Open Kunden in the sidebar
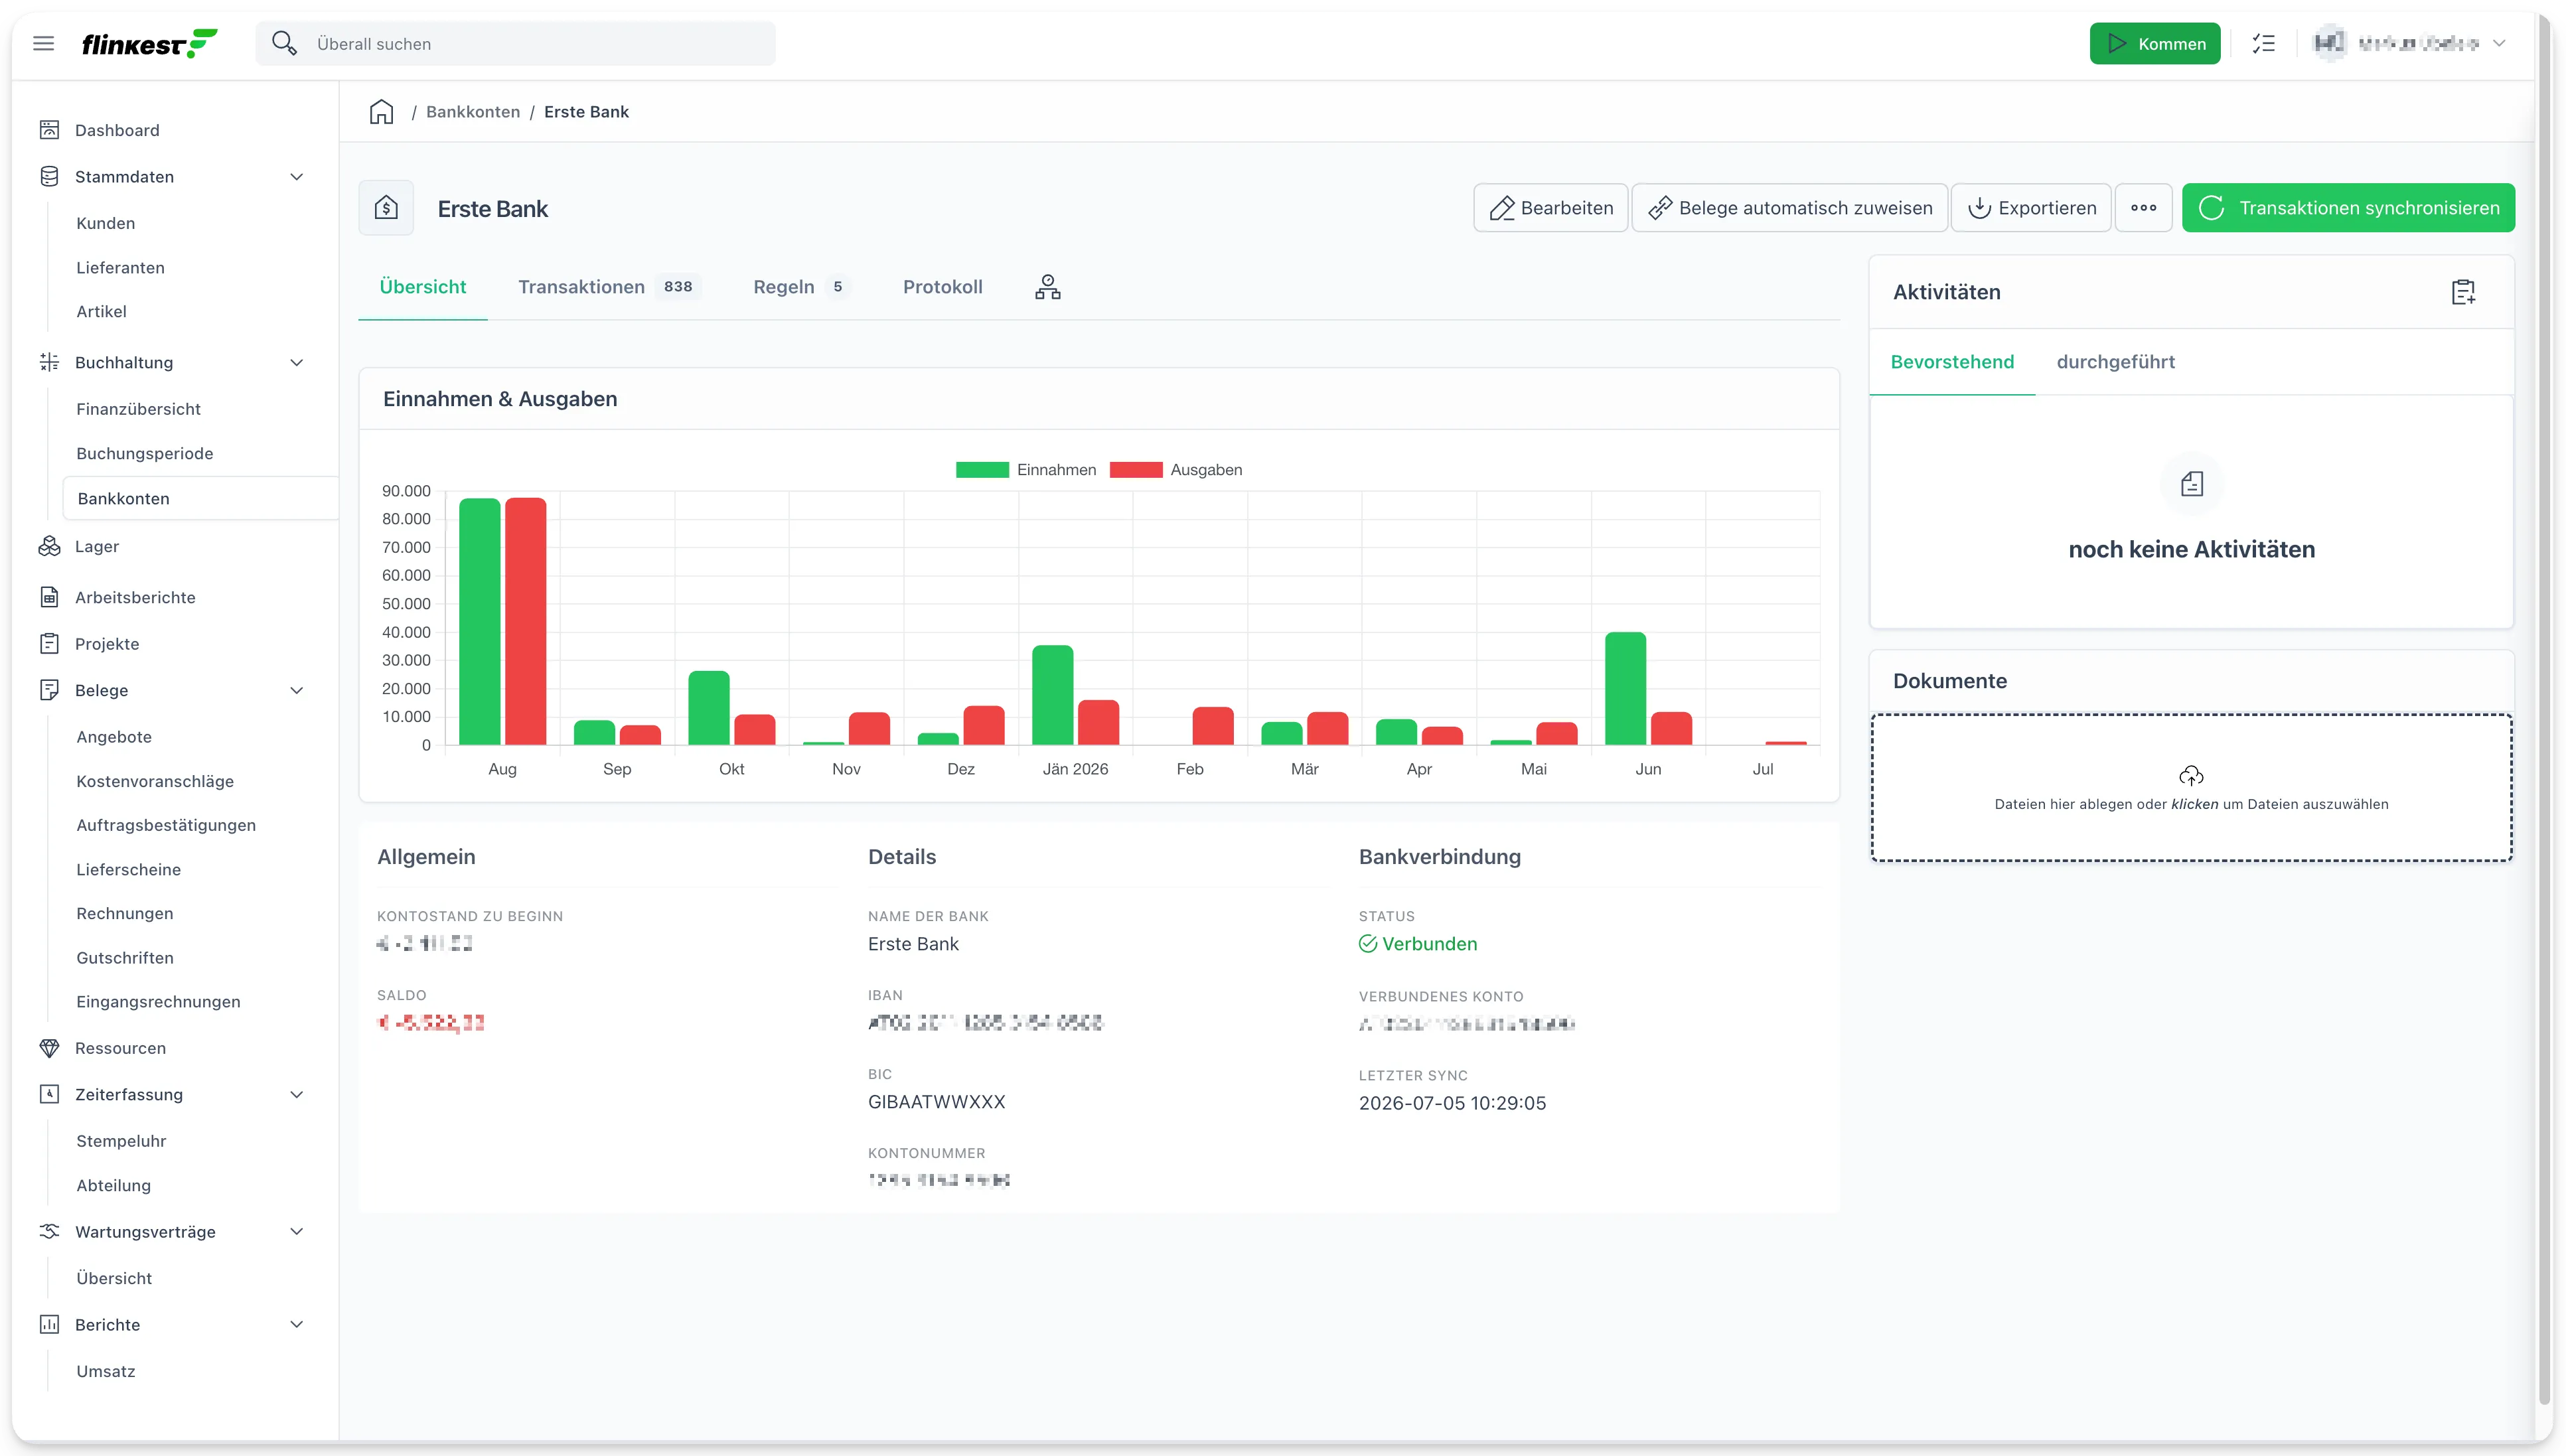2566x1456 pixels. pyautogui.click(x=105, y=223)
